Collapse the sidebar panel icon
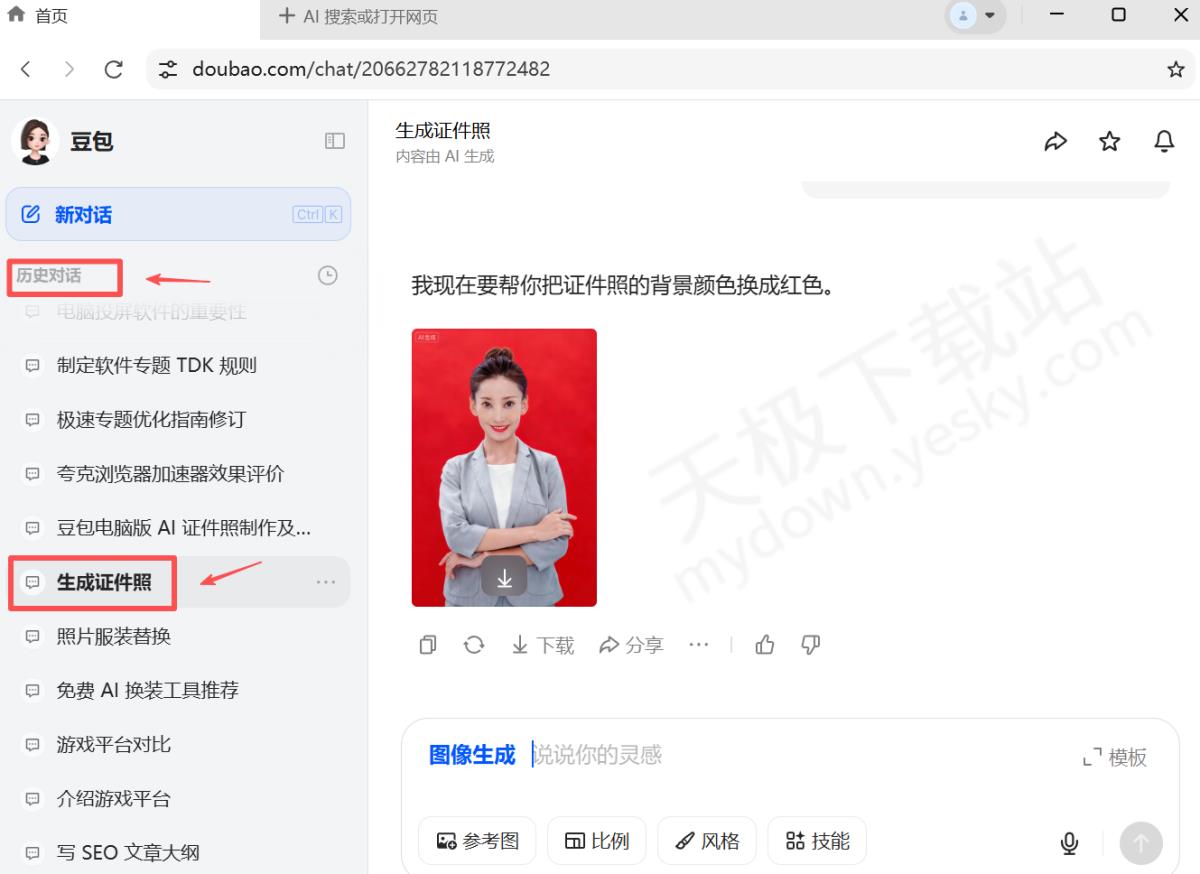Screen dimensions: 1200x874 (x=335, y=142)
